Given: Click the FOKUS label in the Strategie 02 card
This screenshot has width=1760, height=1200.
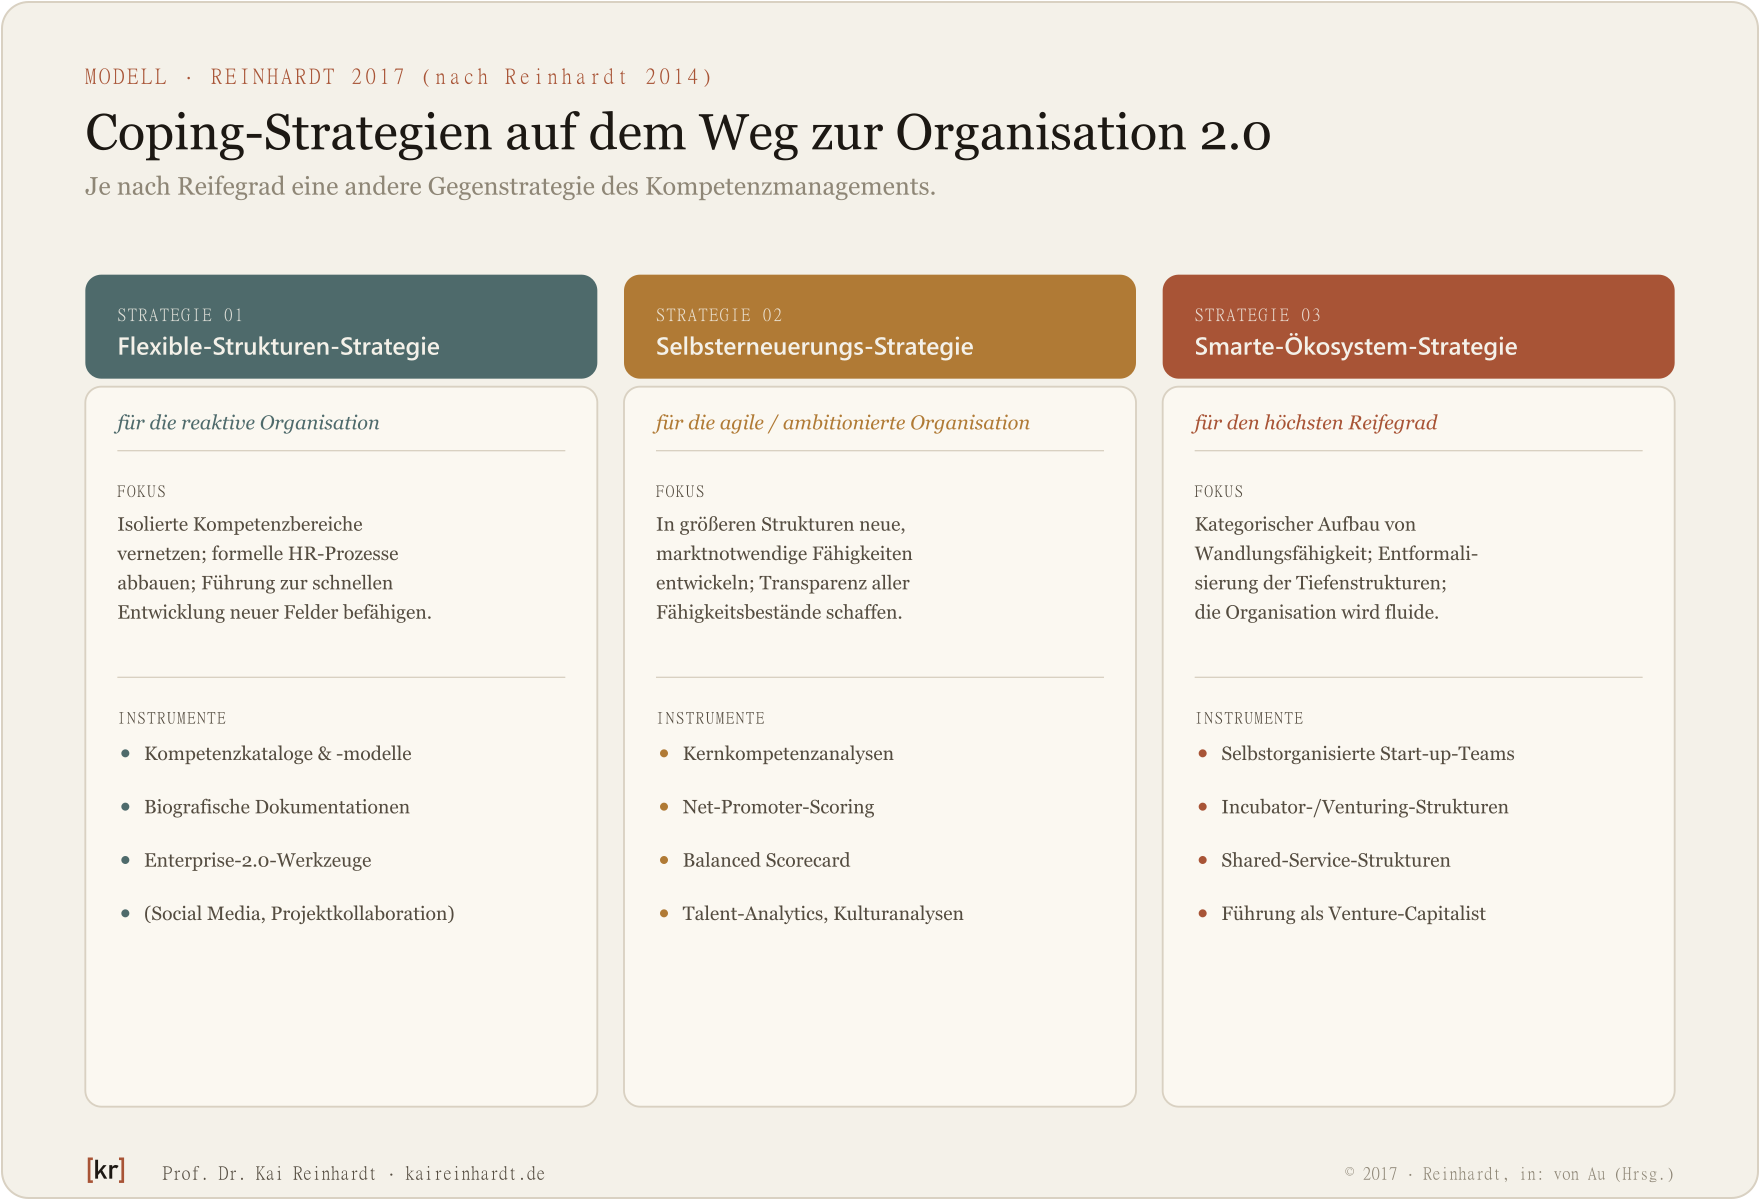Looking at the screenshot, I should pos(680,492).
